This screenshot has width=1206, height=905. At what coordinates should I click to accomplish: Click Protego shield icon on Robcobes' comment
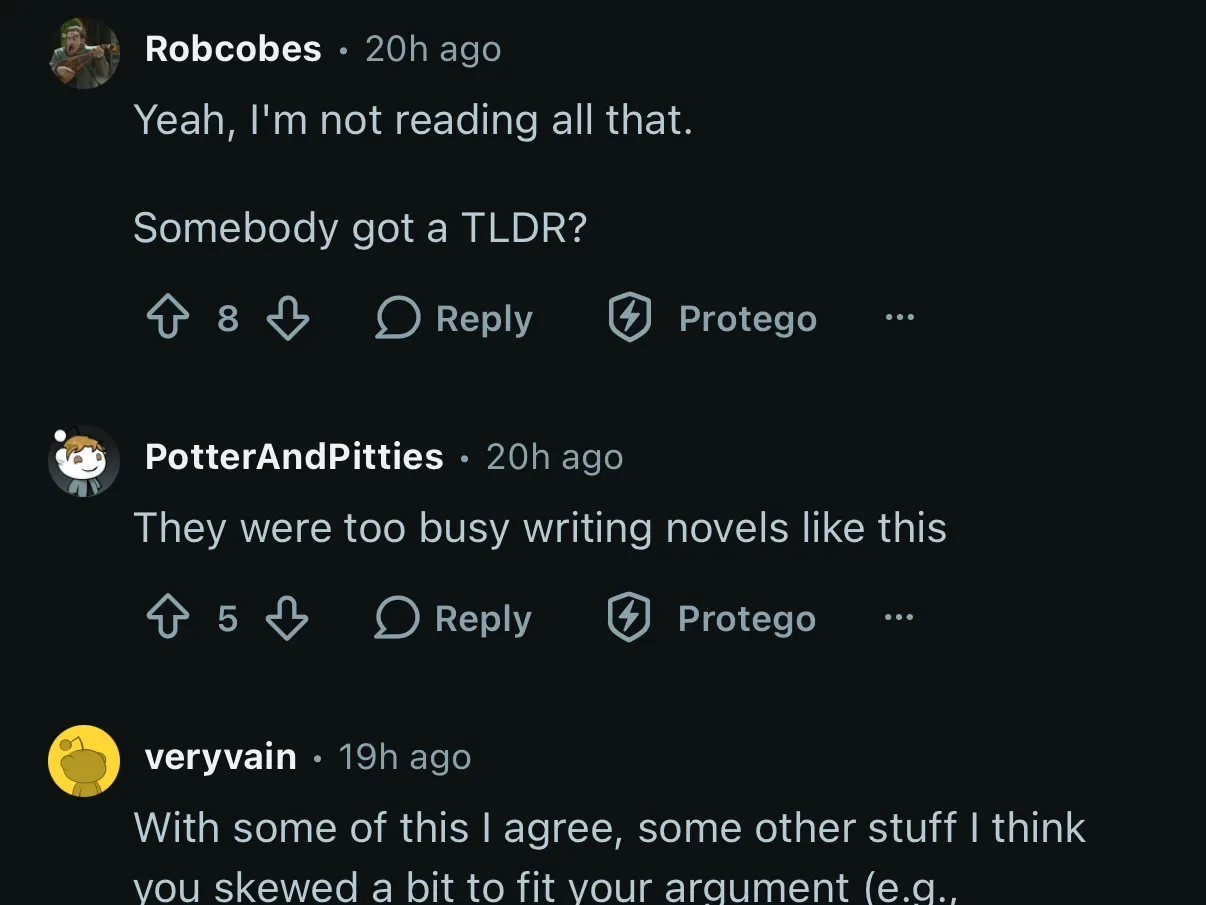[x=630, y=319]
